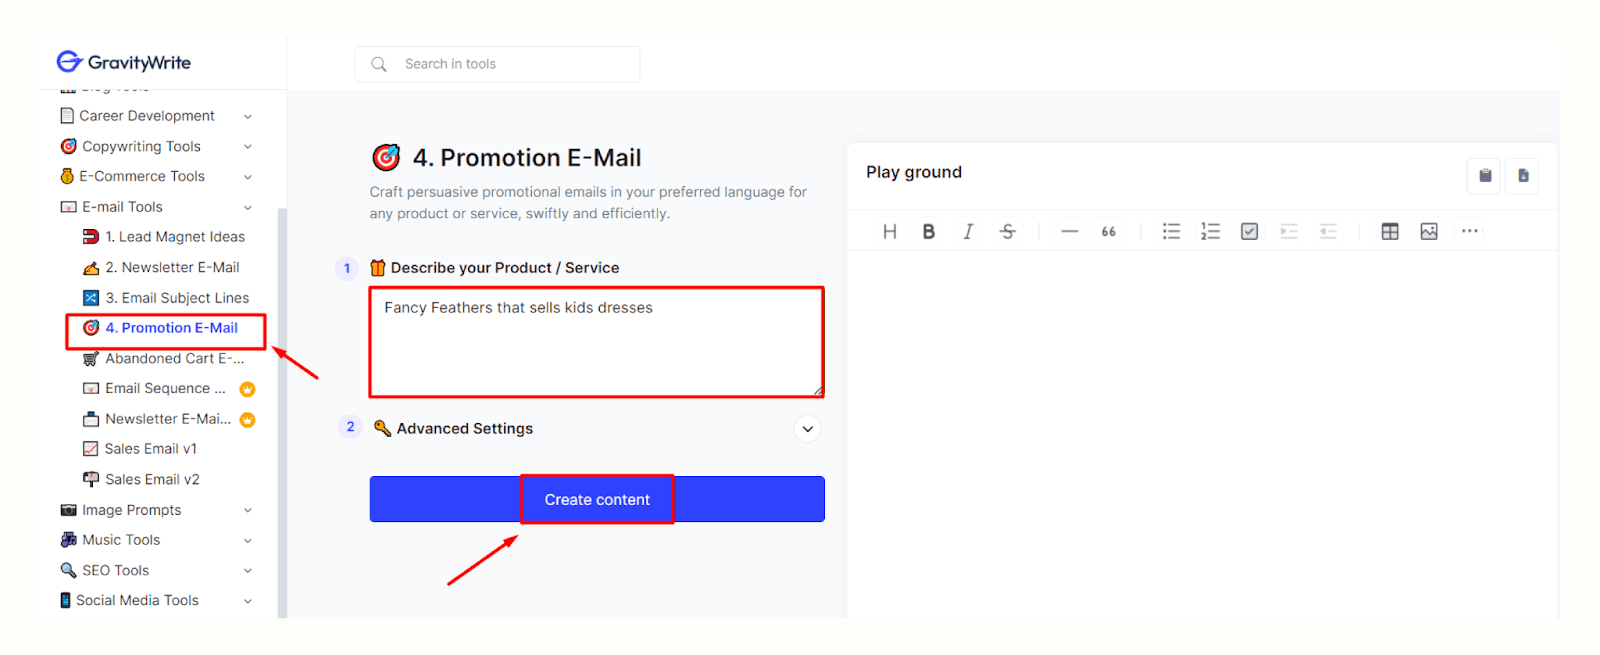Click the product description text area
The height and width of the screenshot is (655, 1600).
pyautogui.click(x=597, y=342)
